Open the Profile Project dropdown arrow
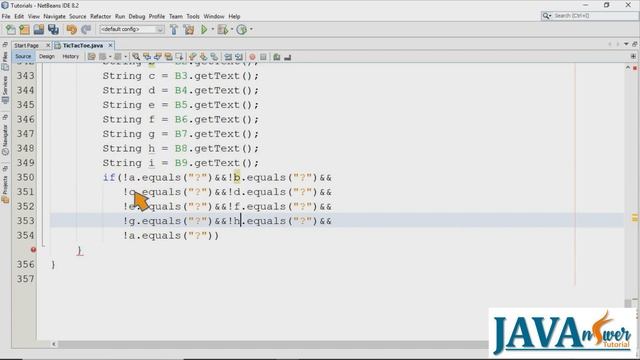 pos(251,29)
